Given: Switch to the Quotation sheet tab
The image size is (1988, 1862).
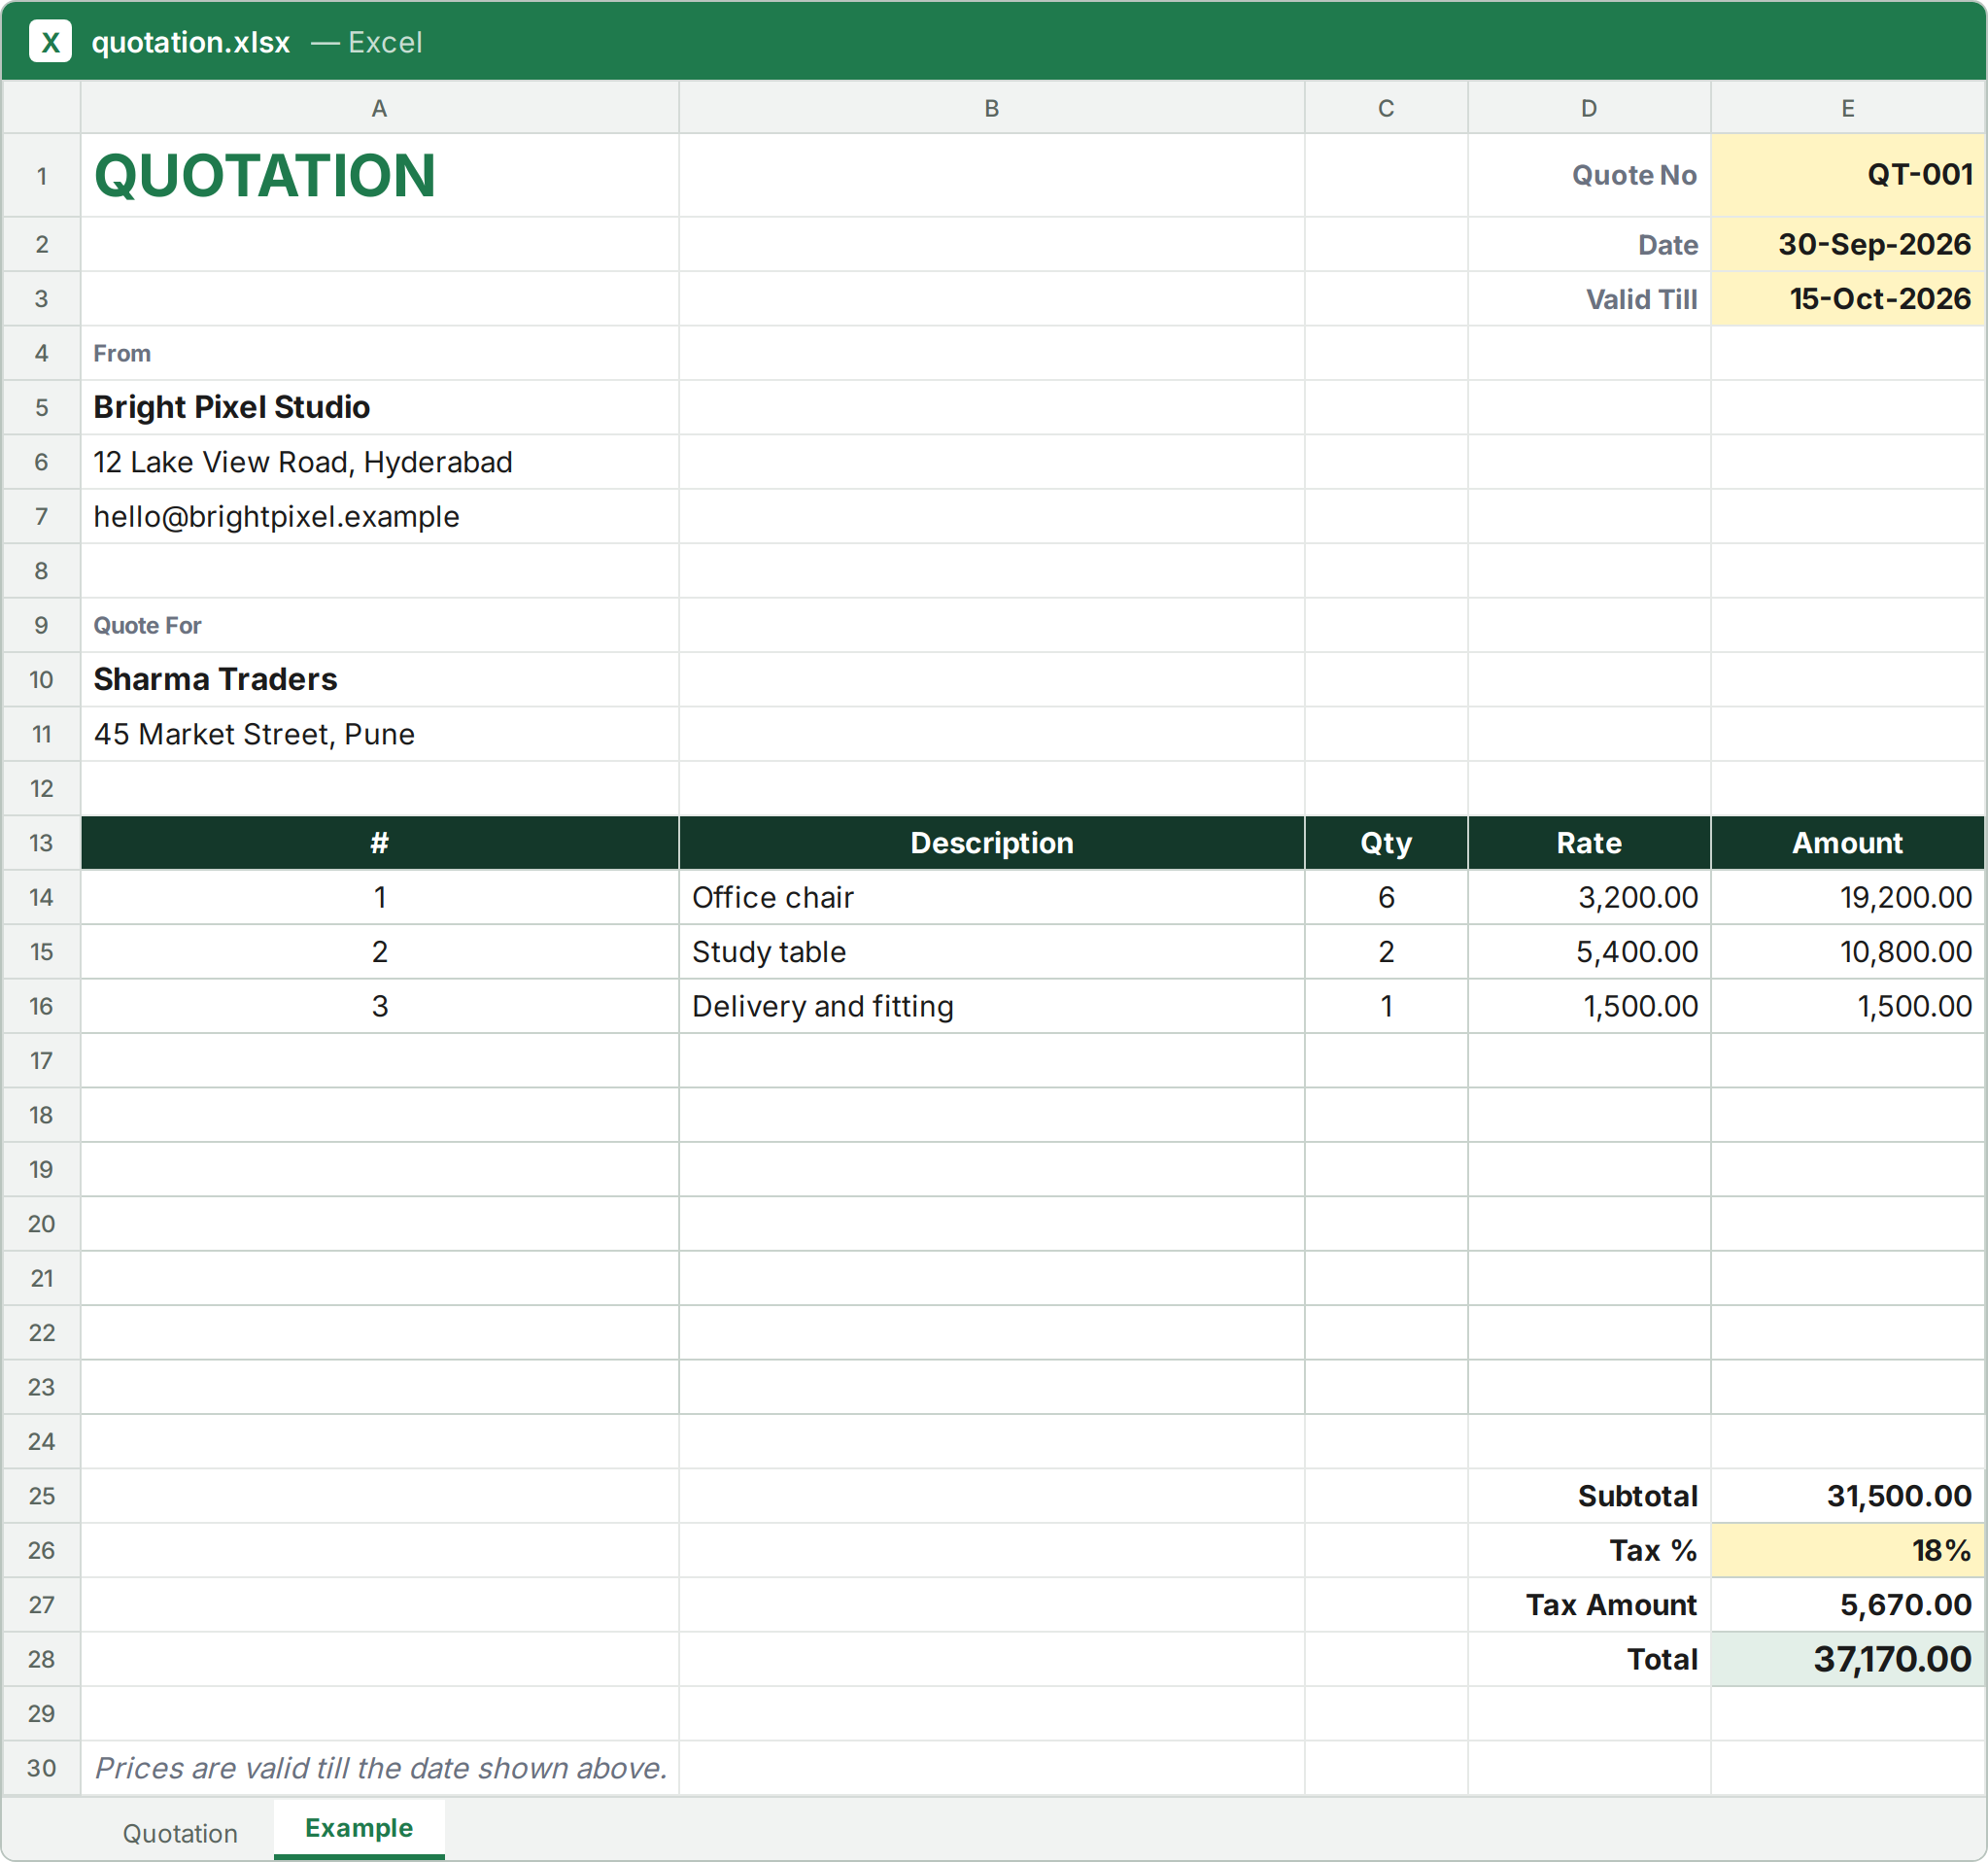Looking at the screenshot, I should [180, 1833].
